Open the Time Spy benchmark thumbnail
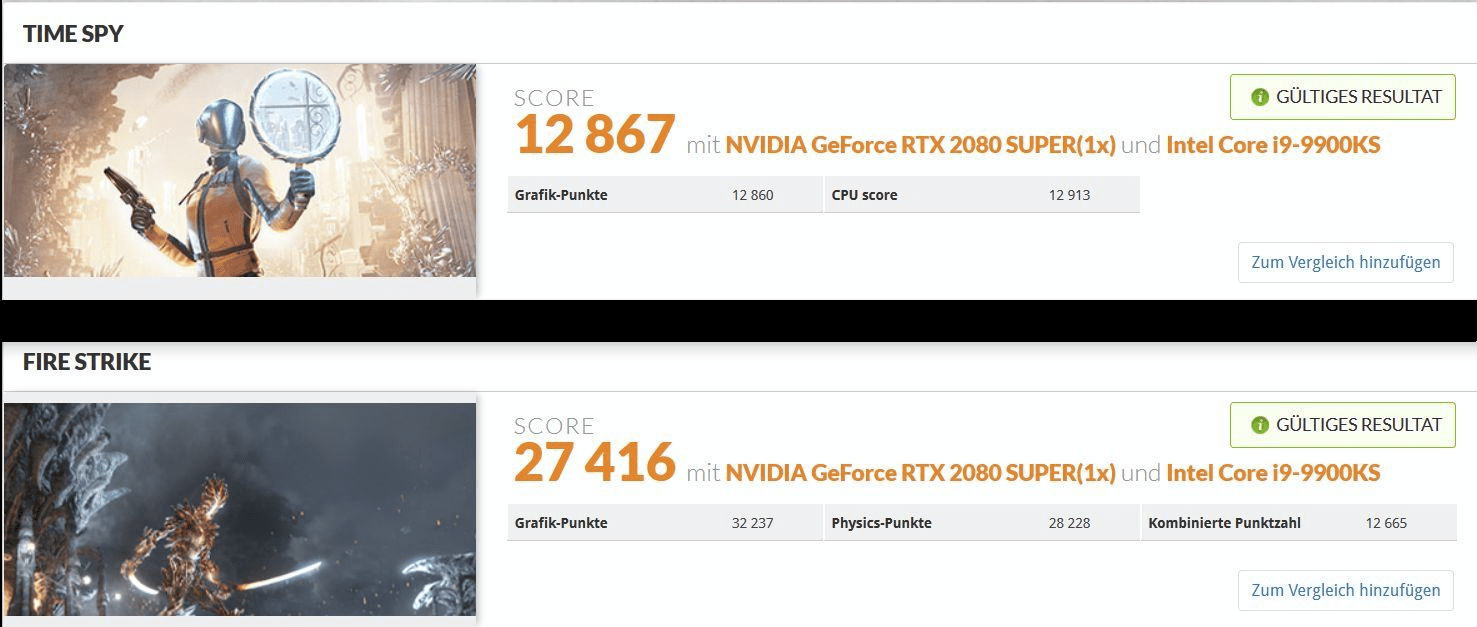This screenshot has width=1477, height=627. [240, 171]
